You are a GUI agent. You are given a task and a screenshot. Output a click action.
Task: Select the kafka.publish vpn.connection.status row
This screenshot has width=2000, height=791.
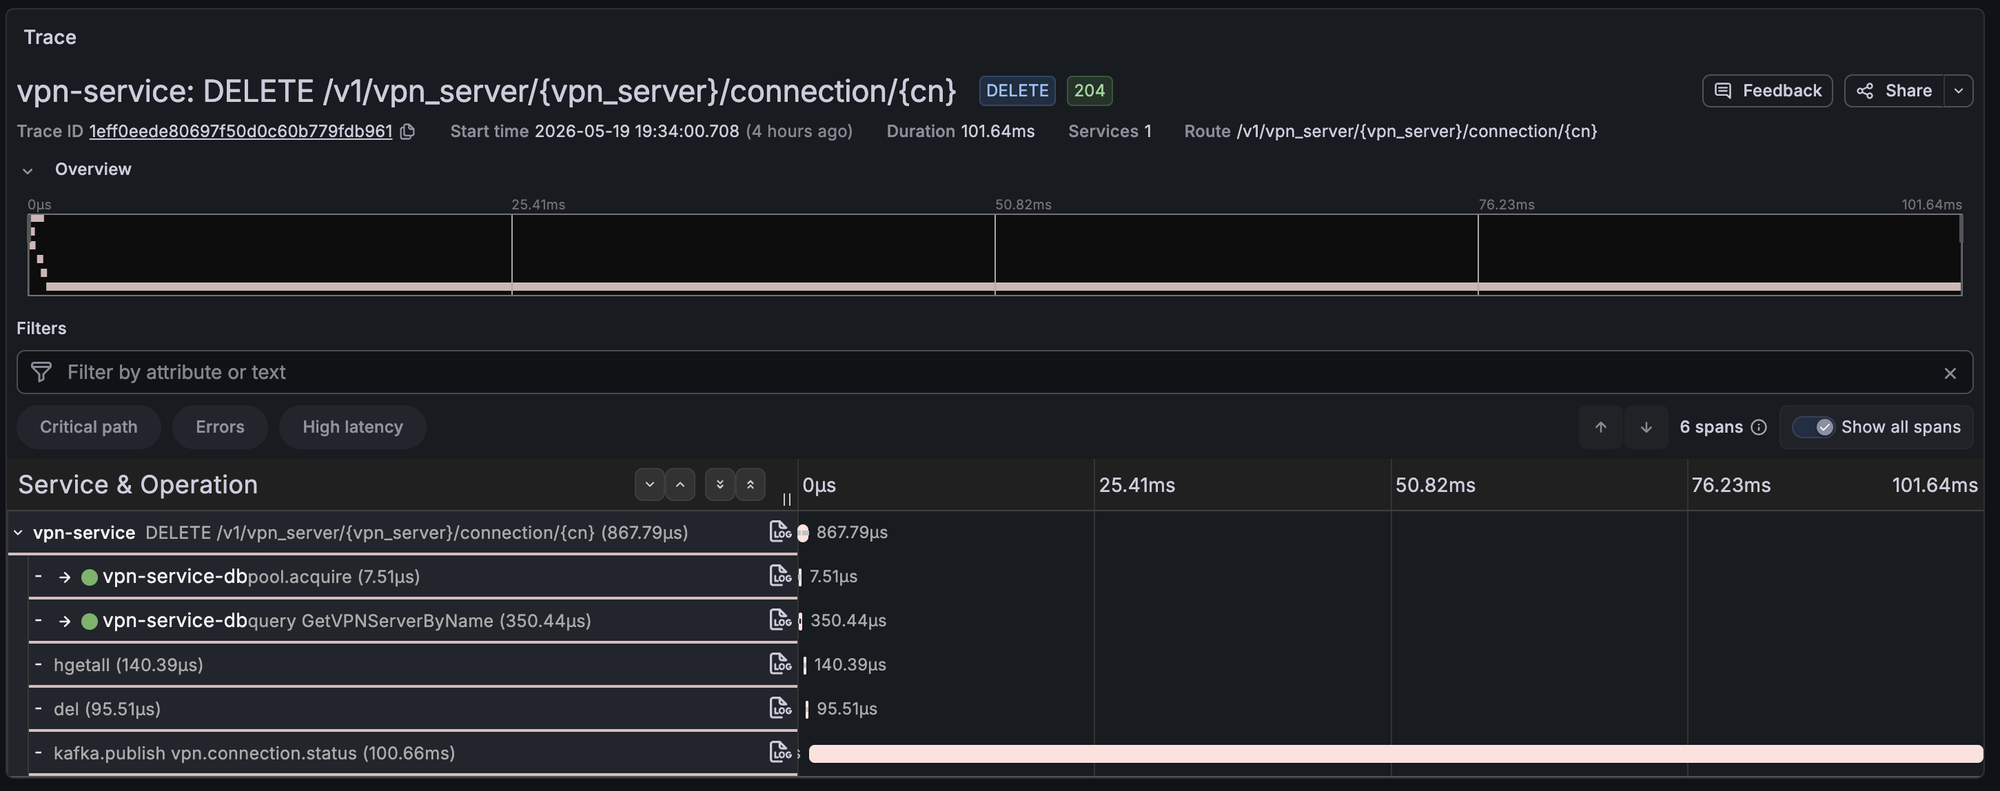coord(412,753)
